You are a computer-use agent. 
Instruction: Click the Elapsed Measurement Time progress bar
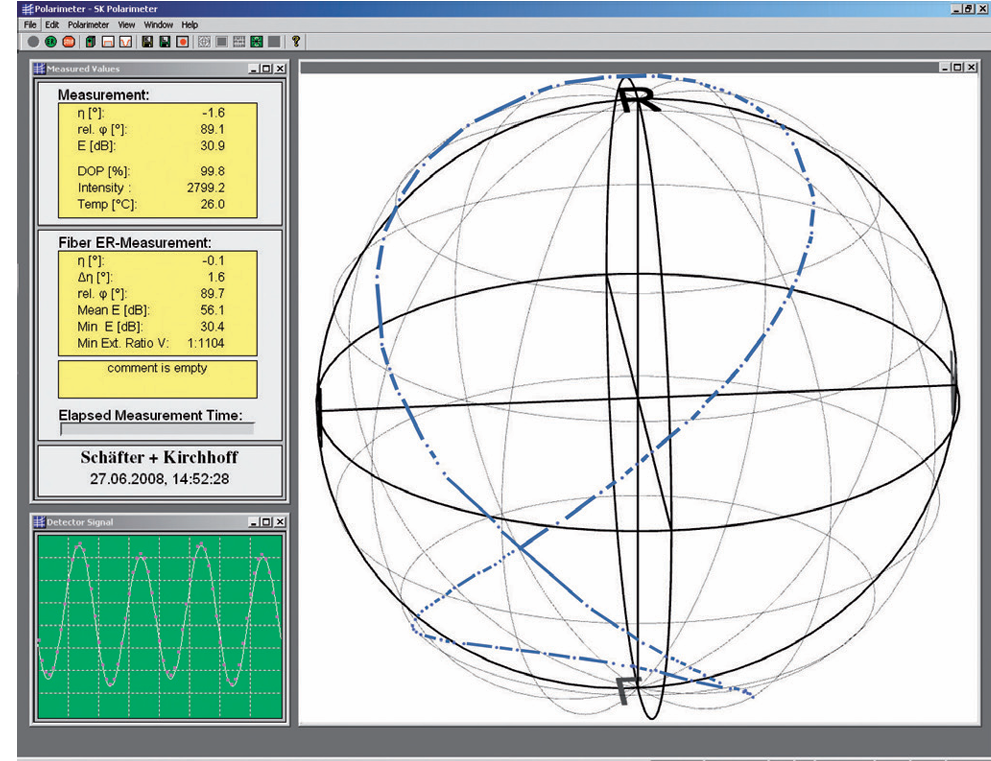pyautogui.click(x=157, y=428)
